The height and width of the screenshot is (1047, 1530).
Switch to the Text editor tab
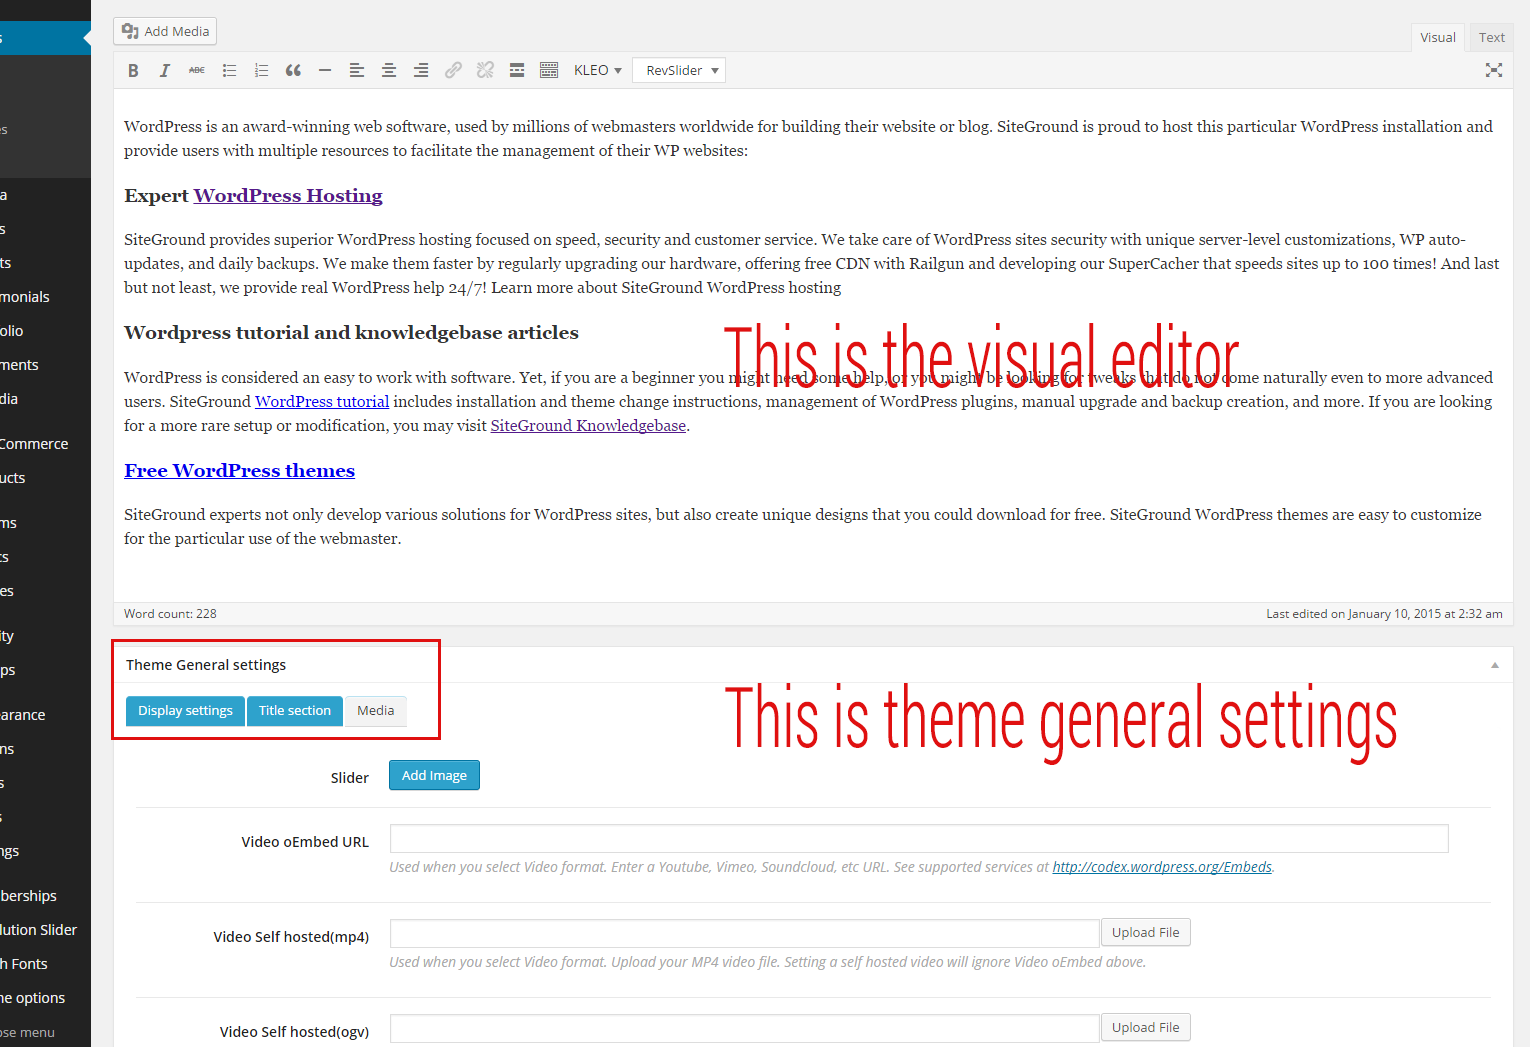click(x=1491, y=38)
